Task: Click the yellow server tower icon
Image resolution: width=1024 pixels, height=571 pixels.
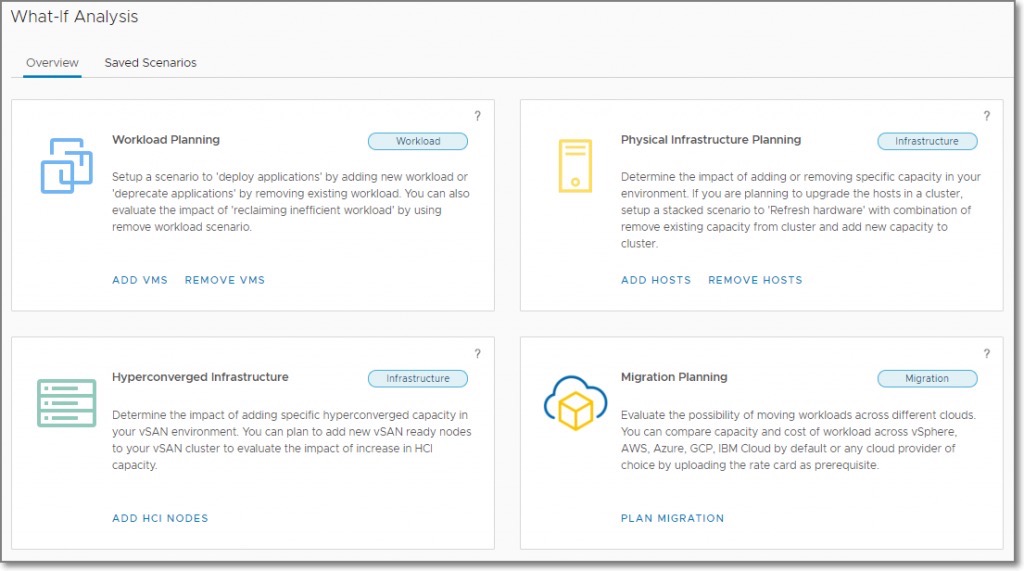Action: tap(575, 166)
